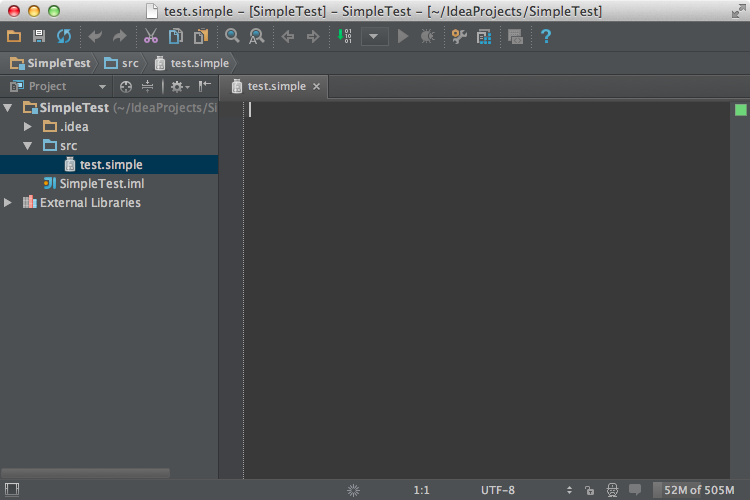Click the Hector inspector icon in status bar
This screenshot has height=500, width=750.
(x=611, y=490)
